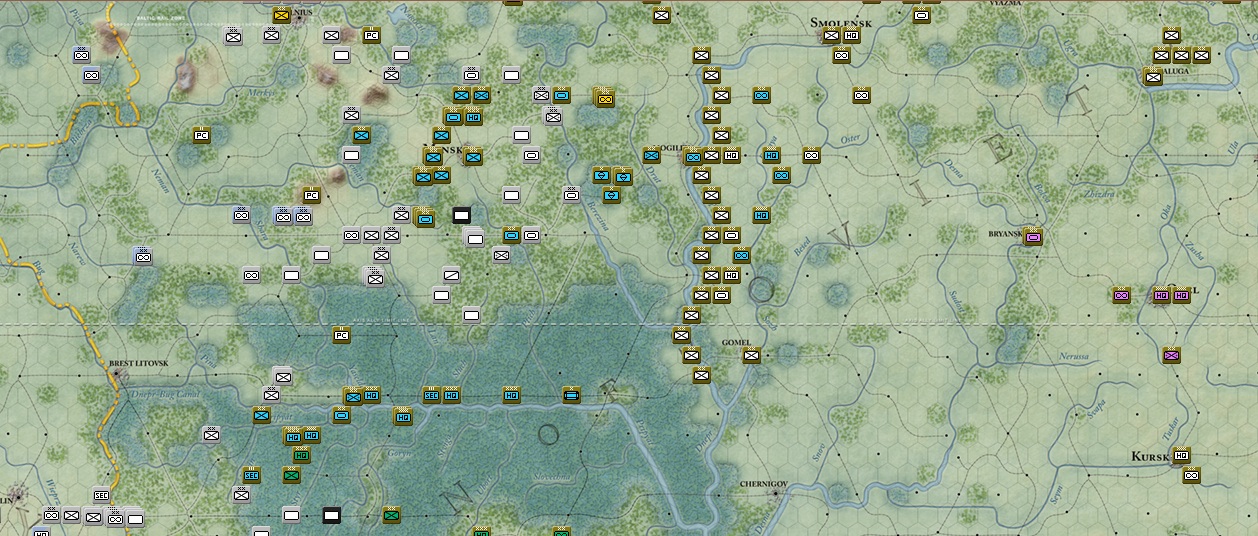1258x536 pixels.
Task: Select the gray SEC counter near the border
Action: click(101, 495)
